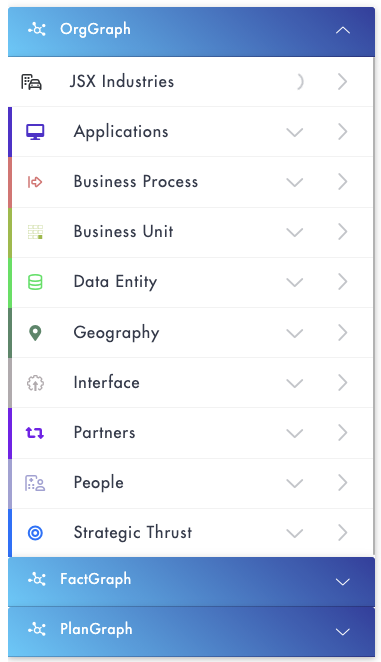Click the Geography map pin icon
381x662 pixels.
(x=35, y=333)
